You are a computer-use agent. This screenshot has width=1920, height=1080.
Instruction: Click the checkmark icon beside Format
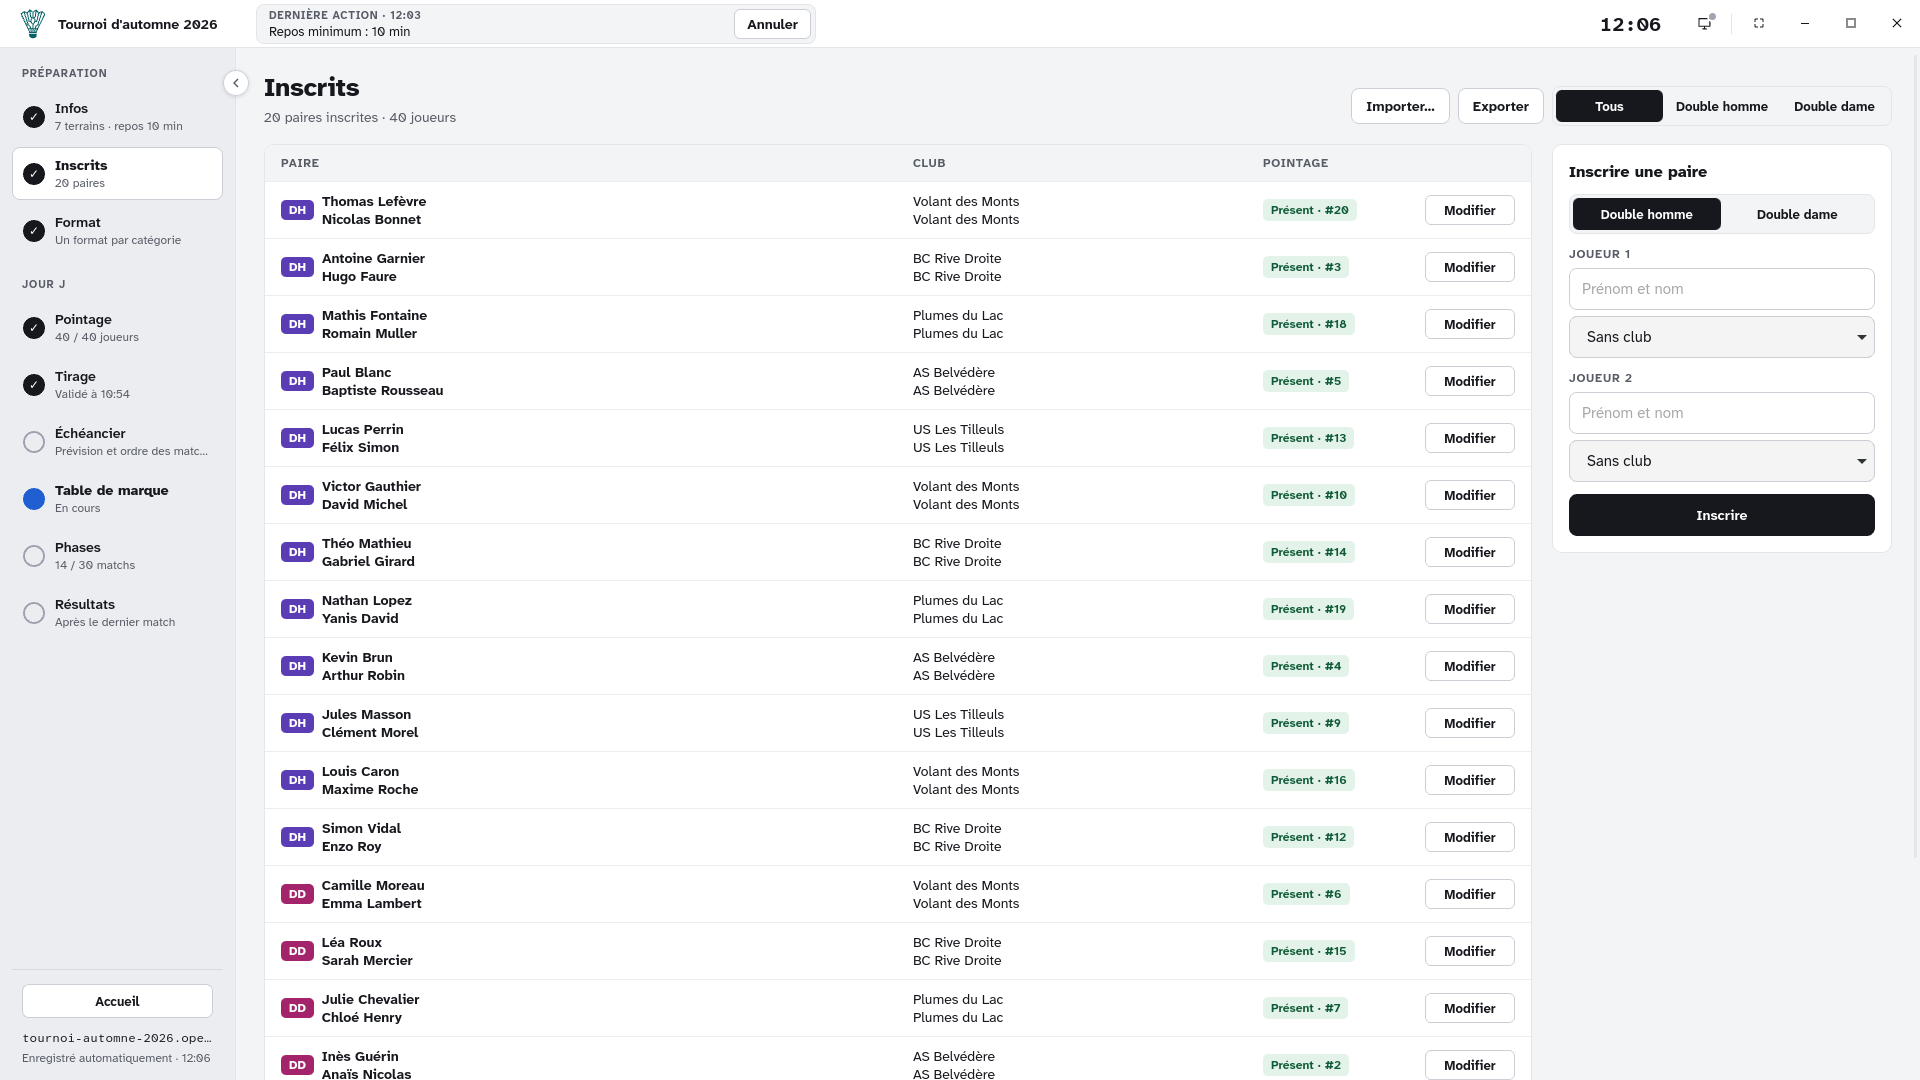pyautogui.click(x=34, y=231)
